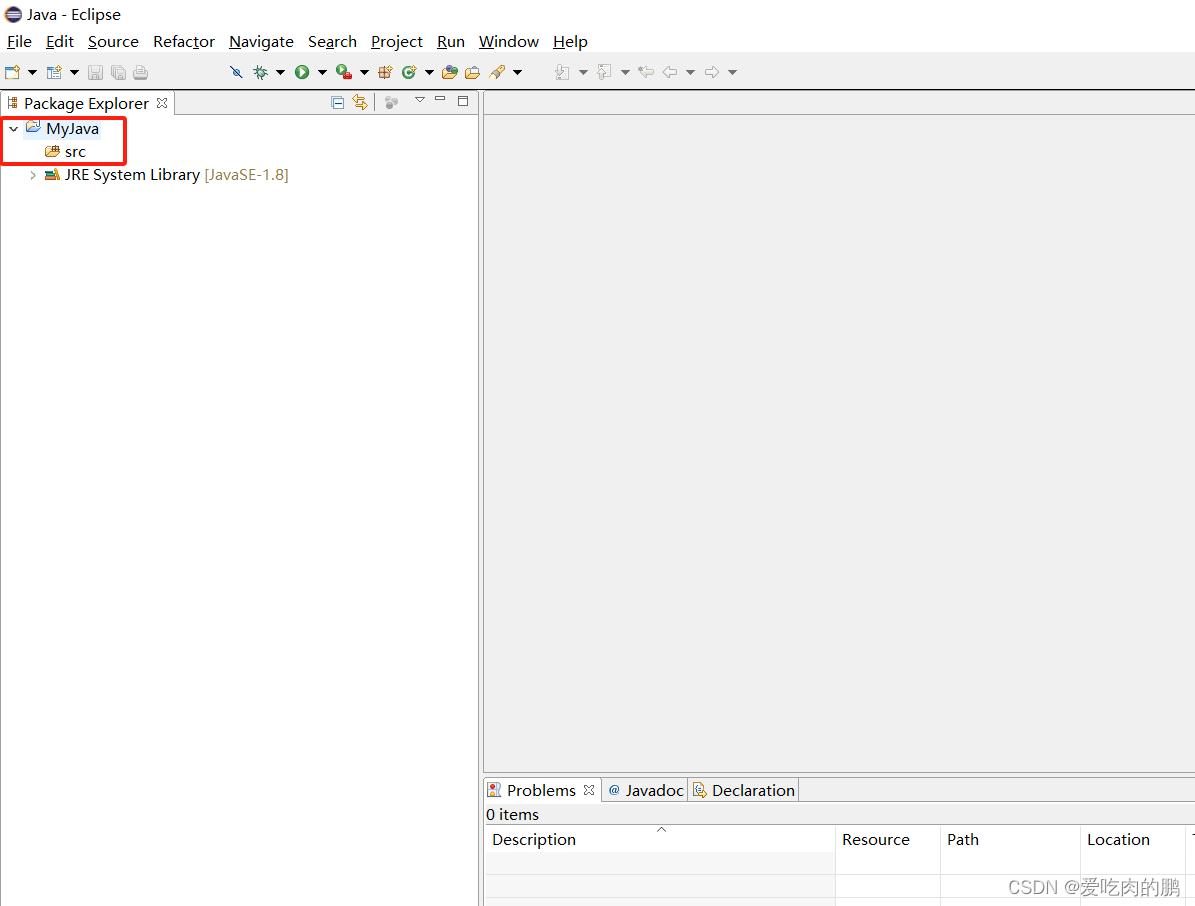Open the Run dropdown arrow

(322, 72)
